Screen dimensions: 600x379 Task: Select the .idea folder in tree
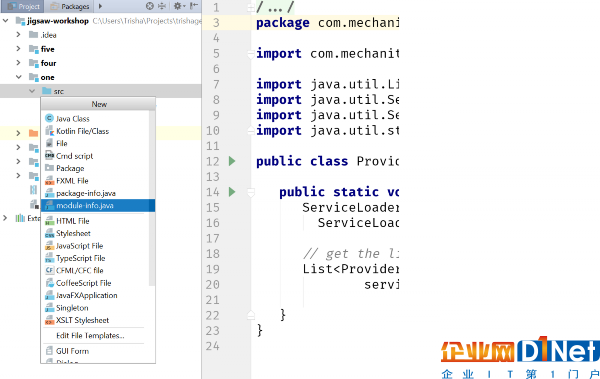click(48, 35)
